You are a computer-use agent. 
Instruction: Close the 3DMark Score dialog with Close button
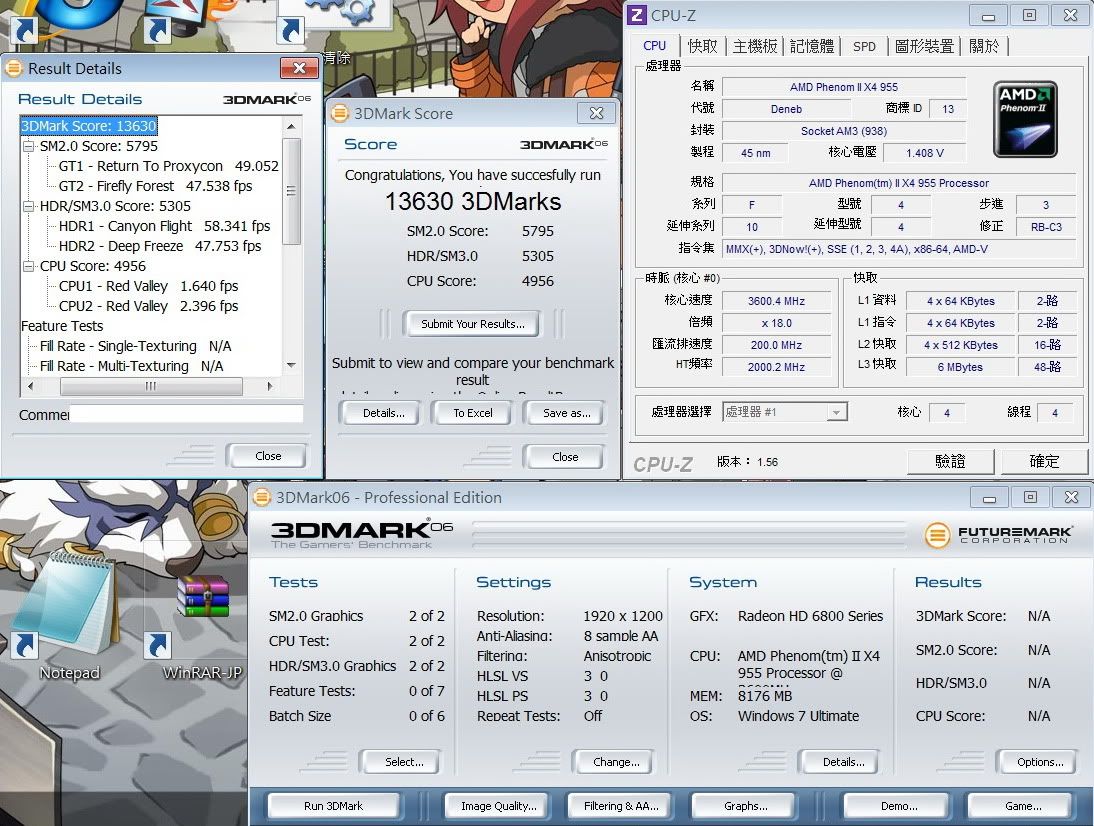[564, 457]
